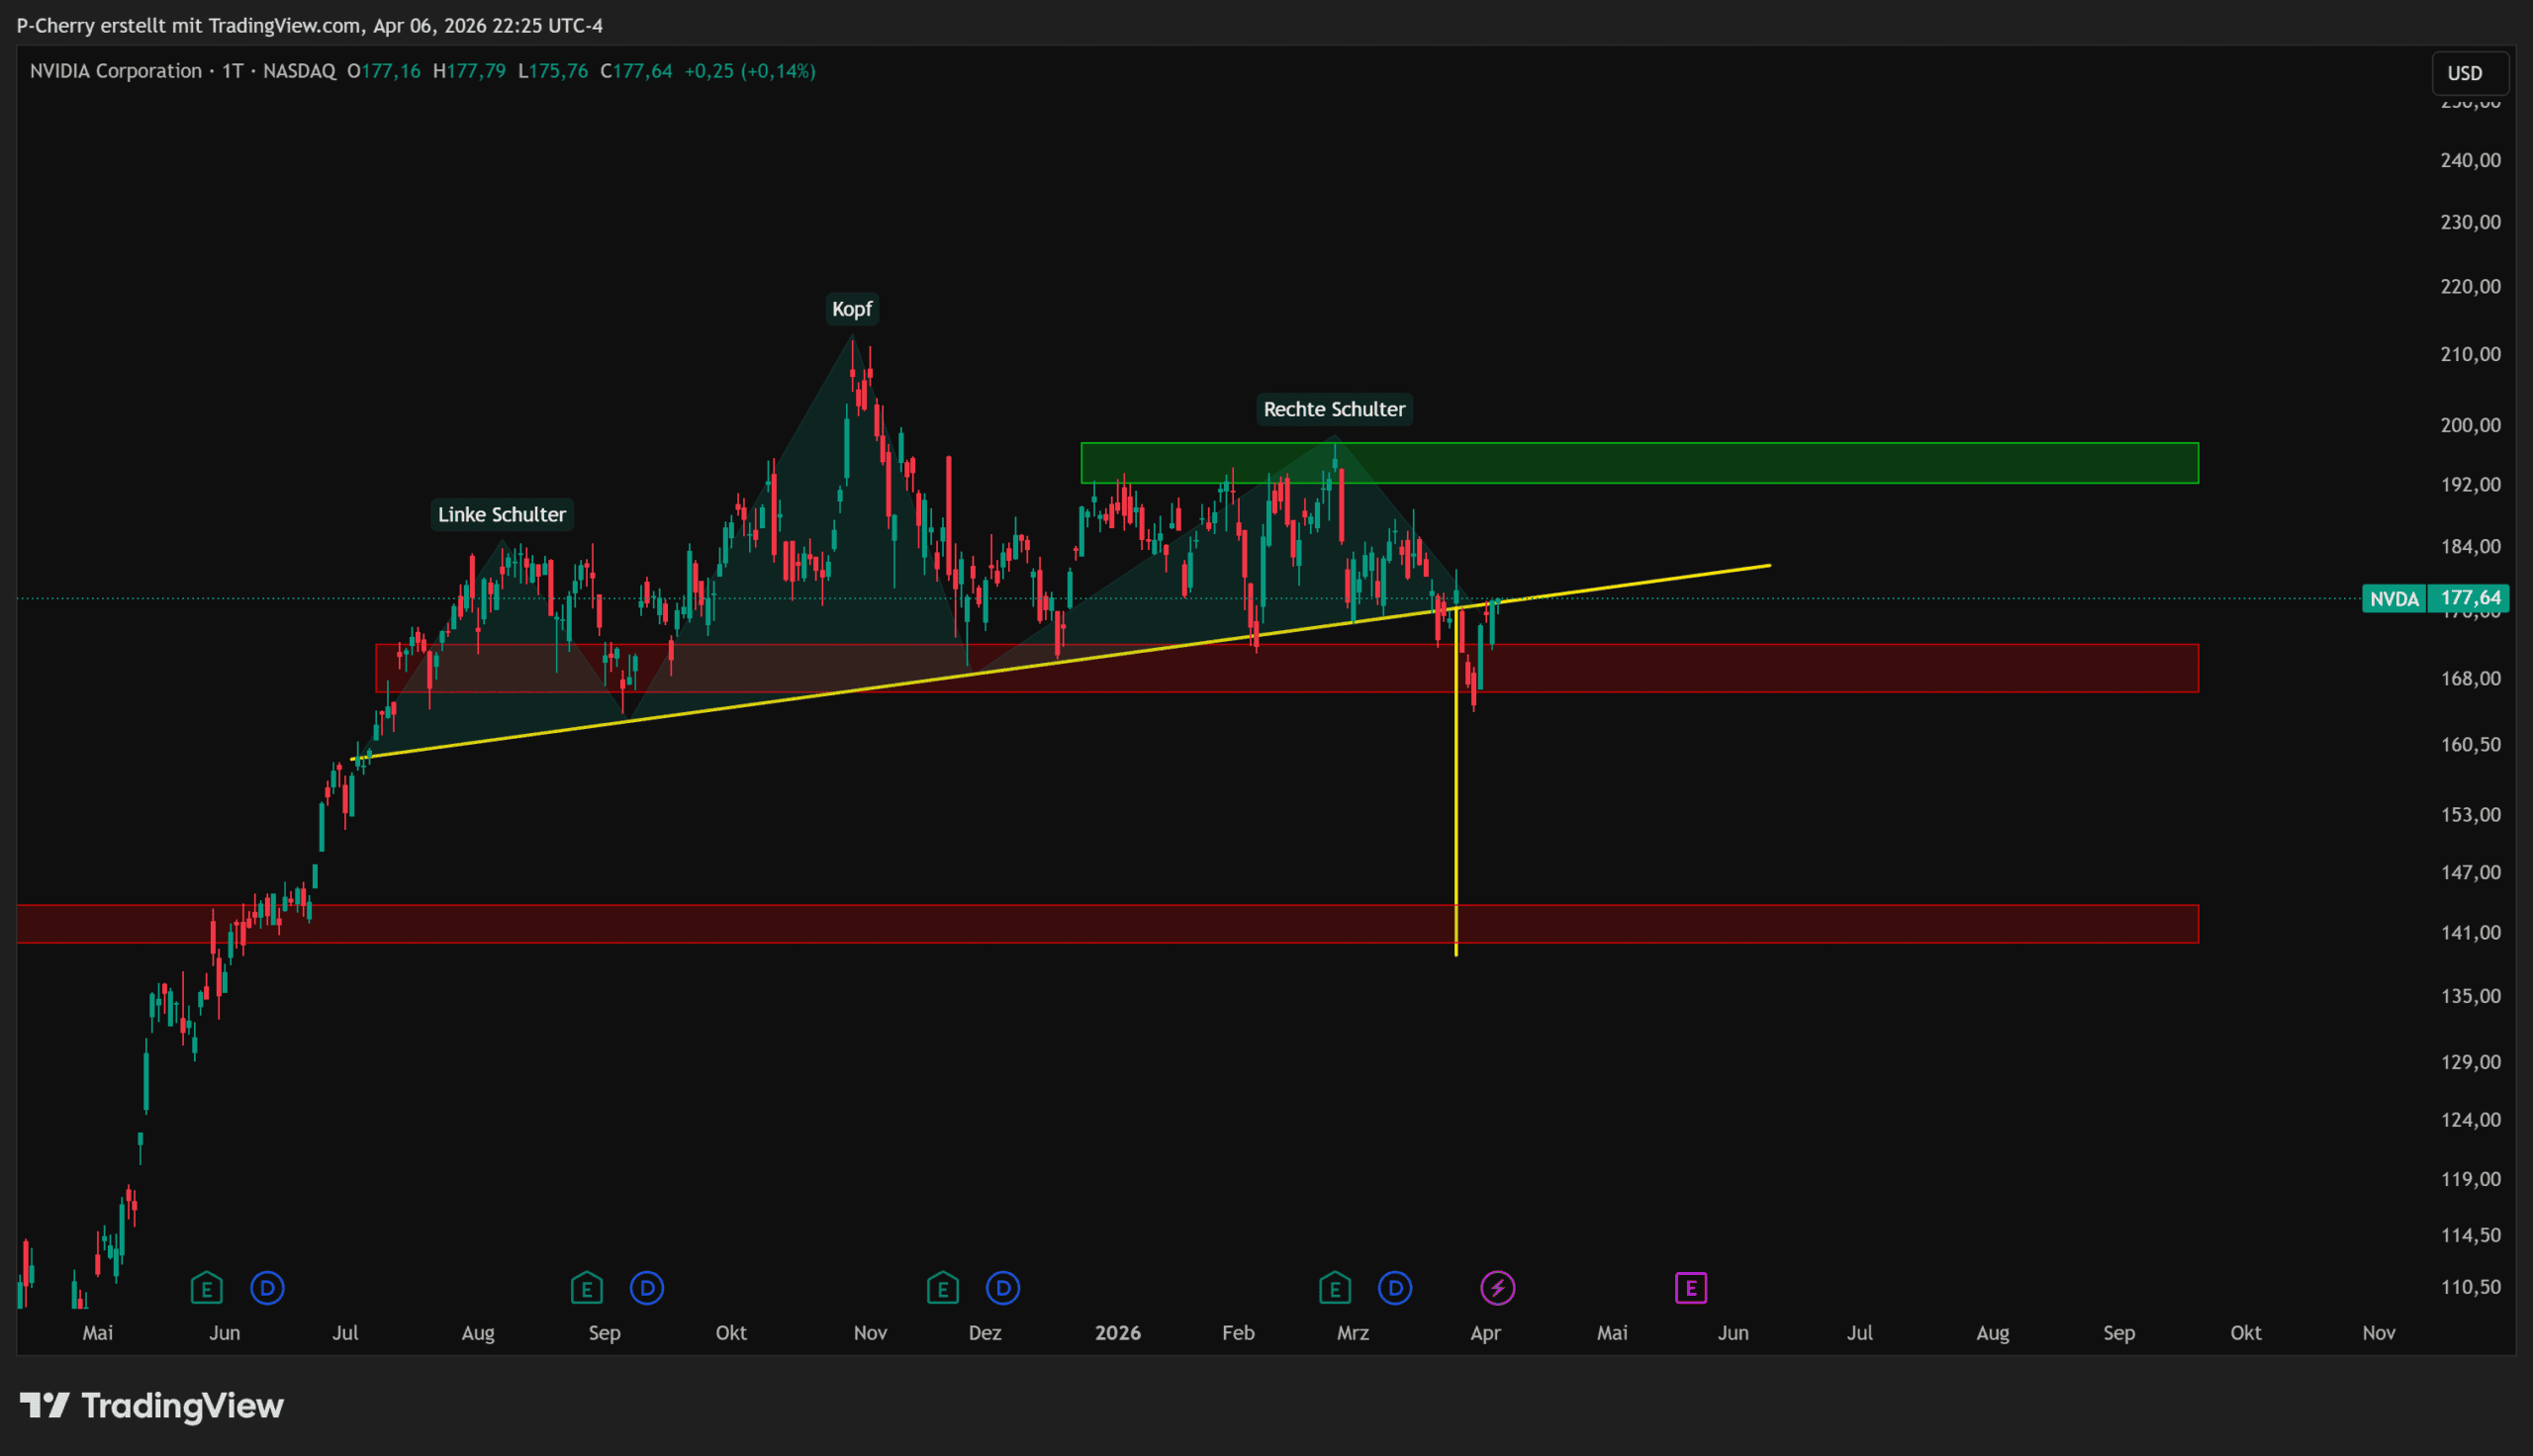Click the NVIDIA Corporation symbol title

click(116, 71)
